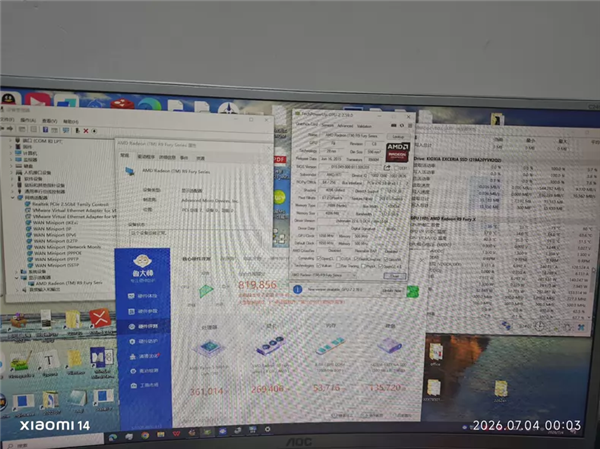The image size is (600, 449).
Task: Click the GPU-Z refresh icon
Action: click(402, 126)
